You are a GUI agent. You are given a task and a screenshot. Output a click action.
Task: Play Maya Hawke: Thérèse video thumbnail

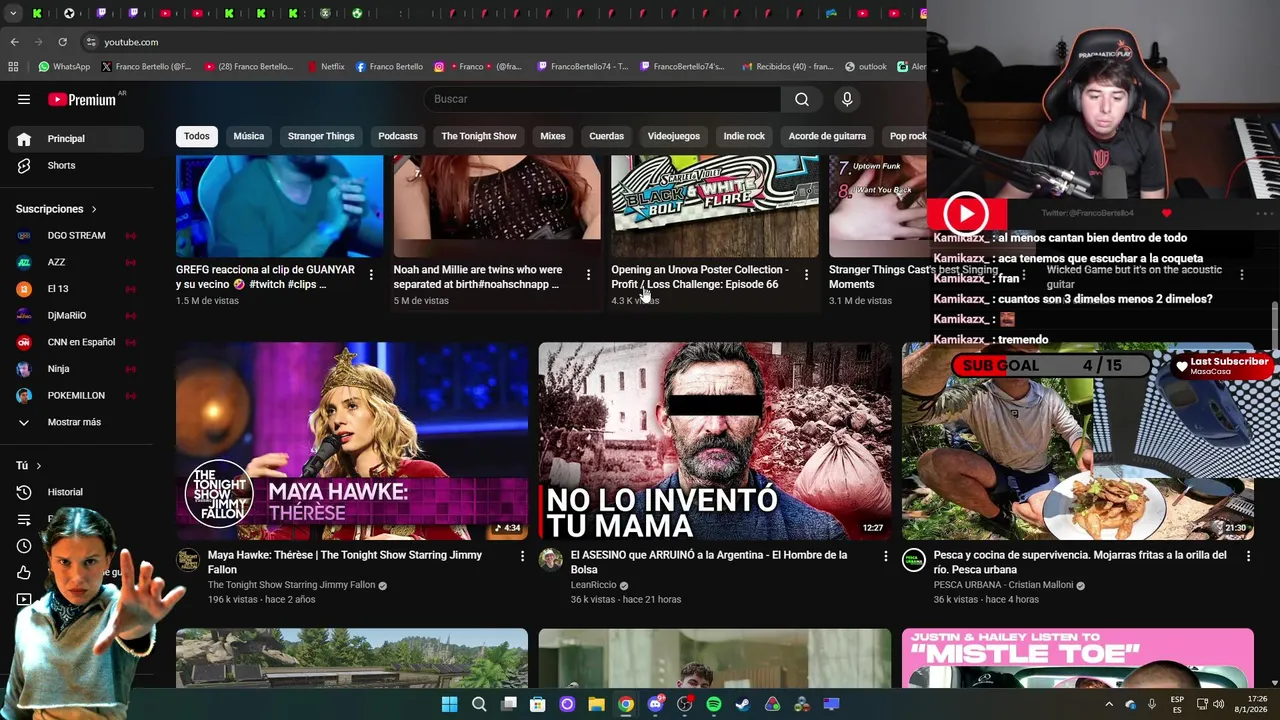352,441
